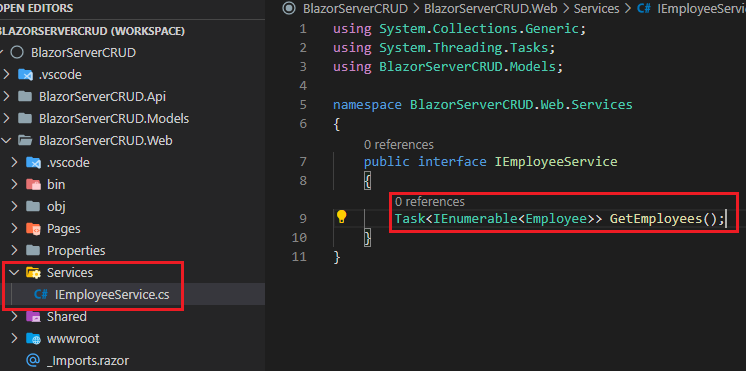The width and height of the screenshot is (746, 371).
Task: Click the obj folder icon
Action: tap(33, 206)
